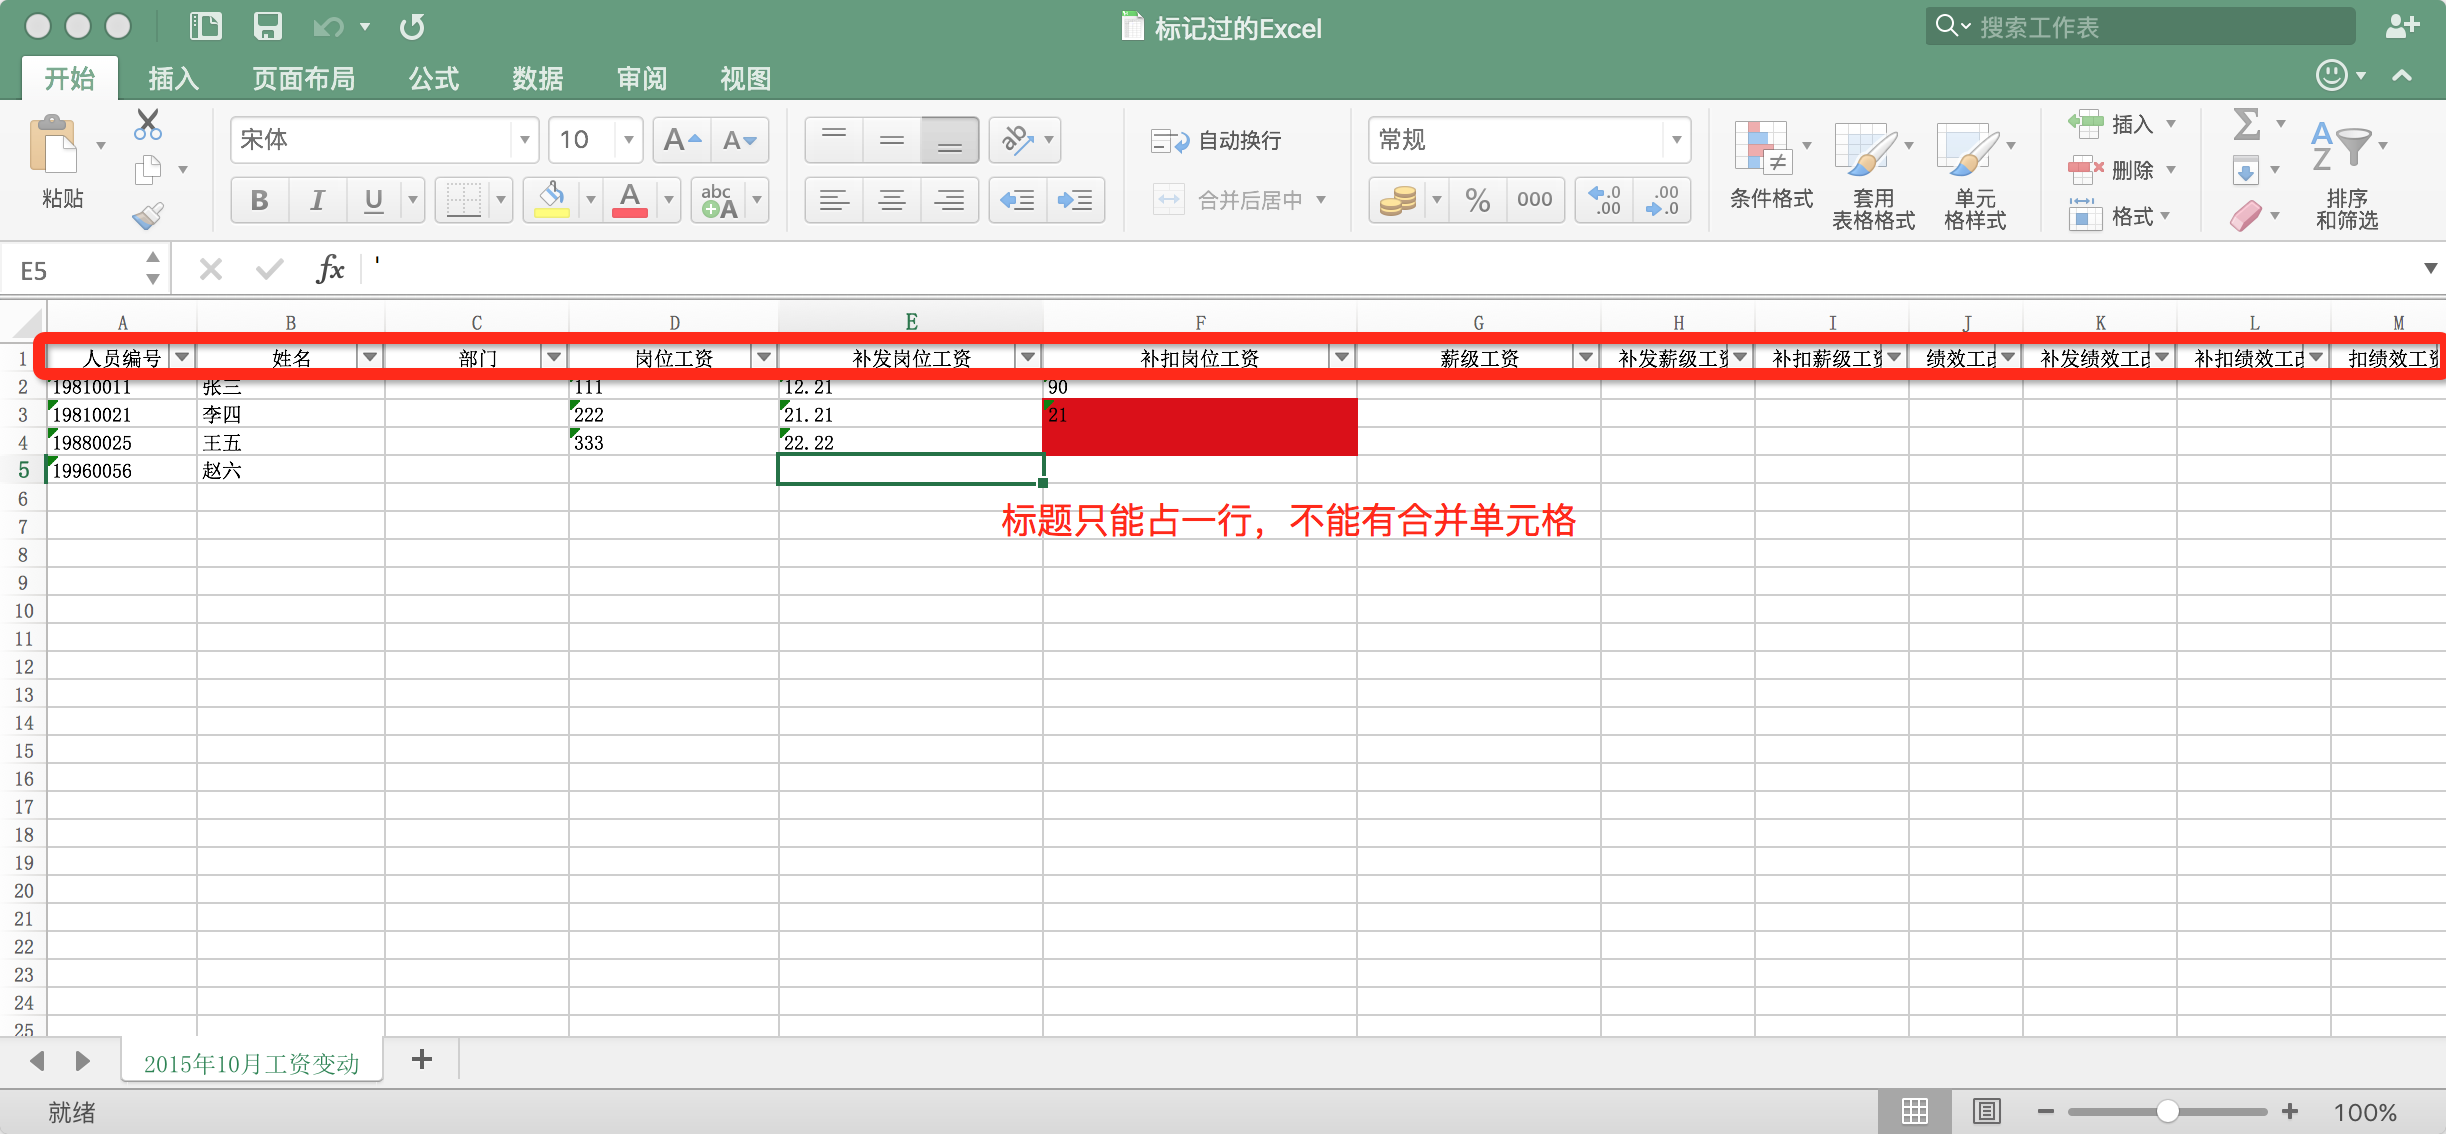Adjust the zoom slider in status bar
Viewport: 2446px width, 1134px height.
point(2167,1111)
